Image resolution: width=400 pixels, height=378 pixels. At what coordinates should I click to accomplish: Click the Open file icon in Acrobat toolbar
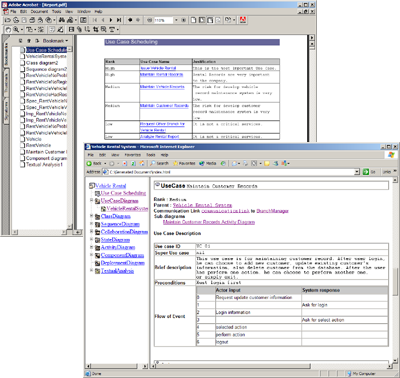8,20
